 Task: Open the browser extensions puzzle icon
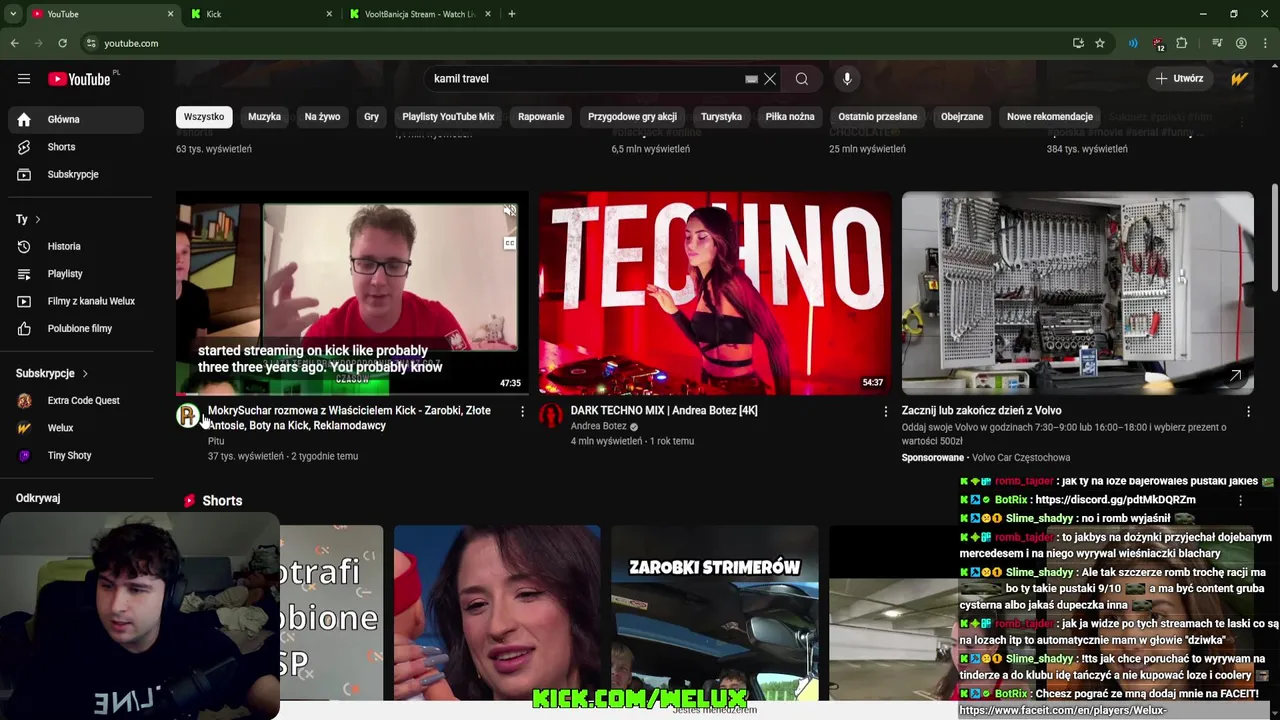(1182, 43)
